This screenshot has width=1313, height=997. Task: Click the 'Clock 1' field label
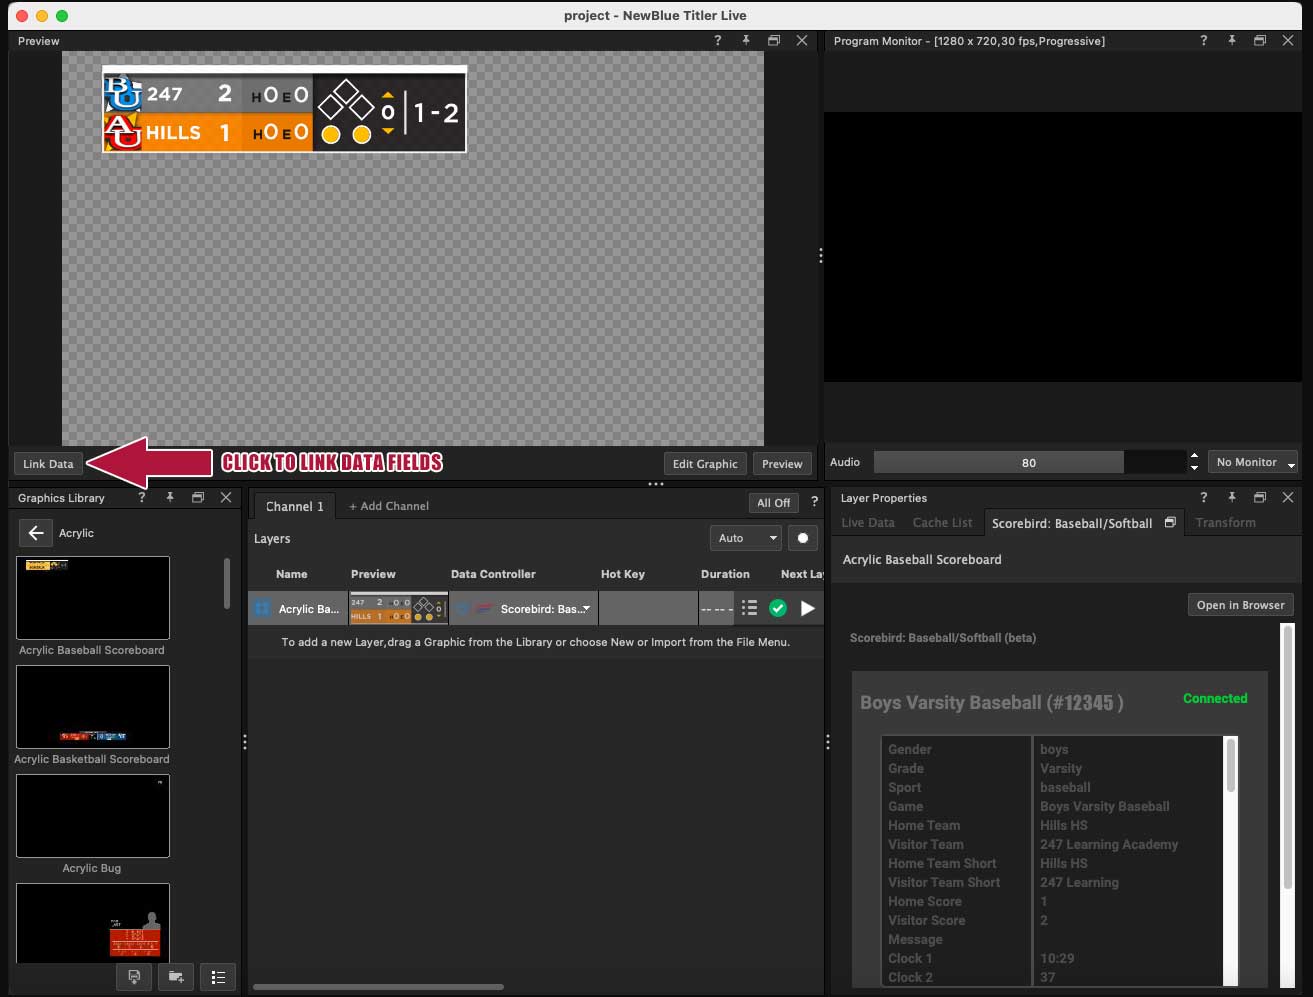[x=910, y=958]
